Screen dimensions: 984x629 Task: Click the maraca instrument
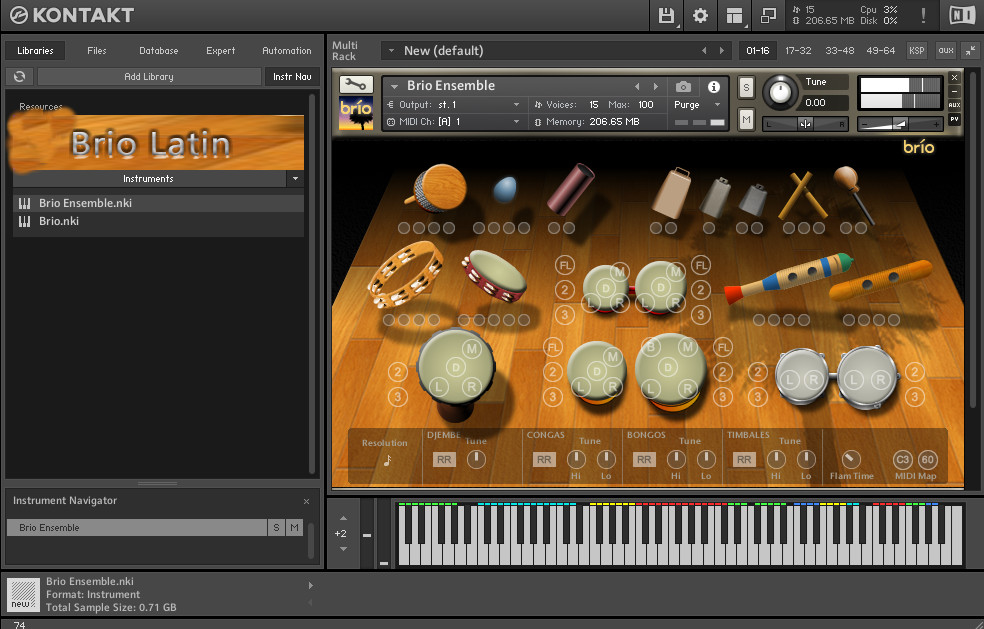[853, 193]
